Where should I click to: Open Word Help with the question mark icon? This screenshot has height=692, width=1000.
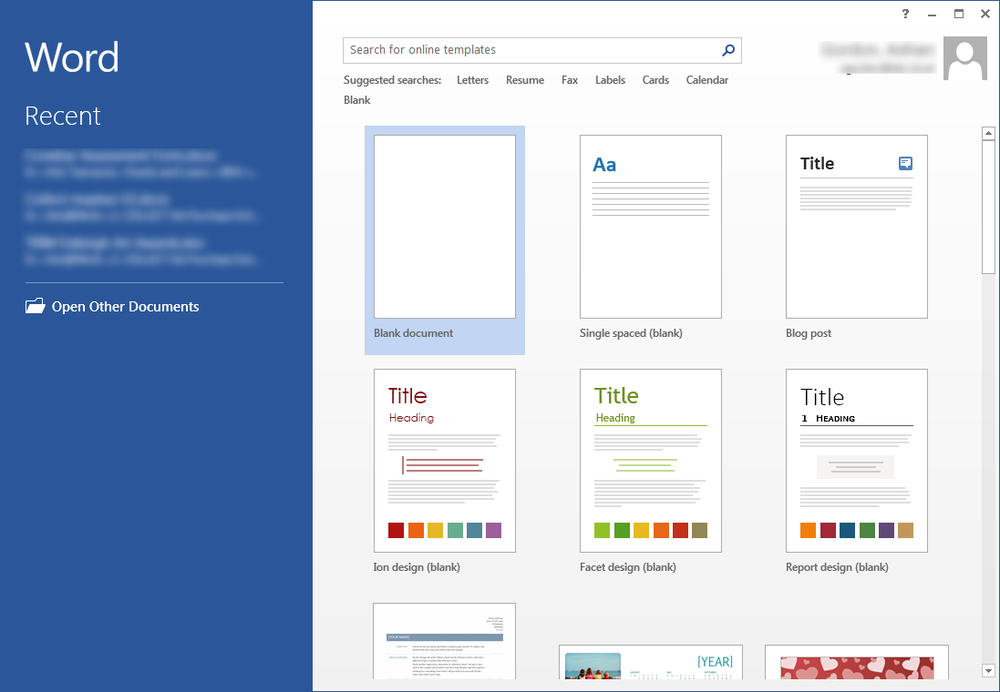(906, 14)
